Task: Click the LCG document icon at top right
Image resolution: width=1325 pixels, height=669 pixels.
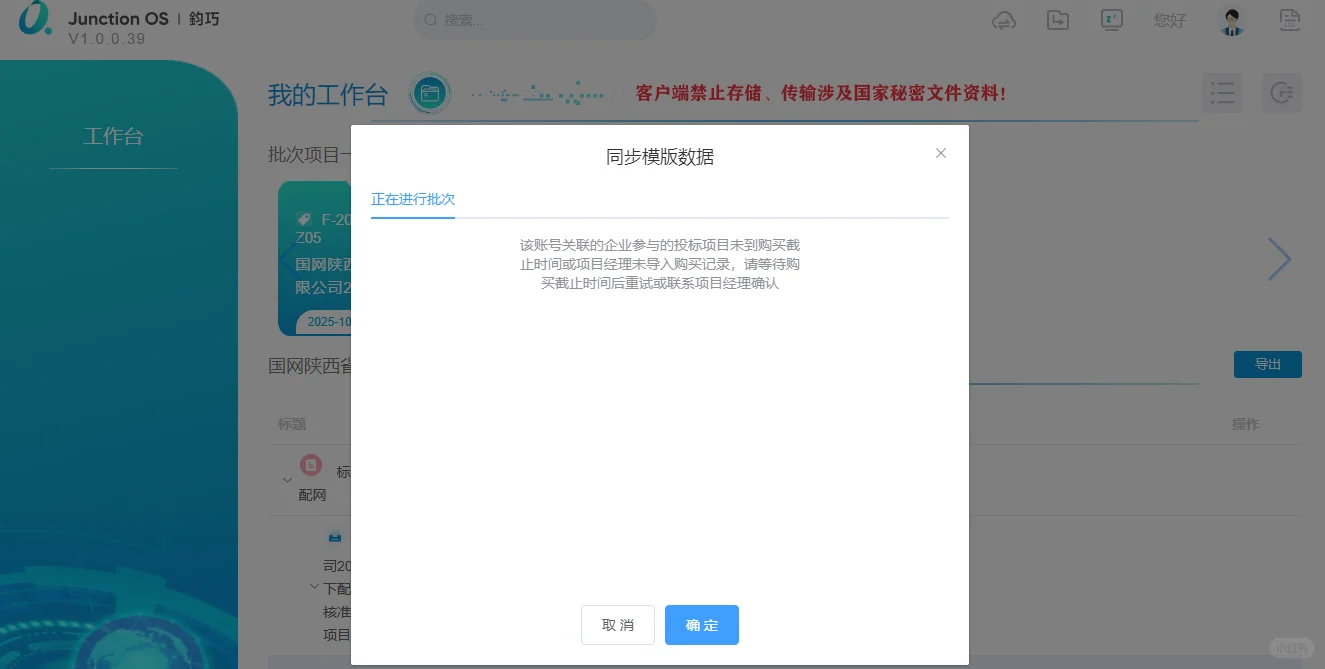Action: [x=1290, y=20]
